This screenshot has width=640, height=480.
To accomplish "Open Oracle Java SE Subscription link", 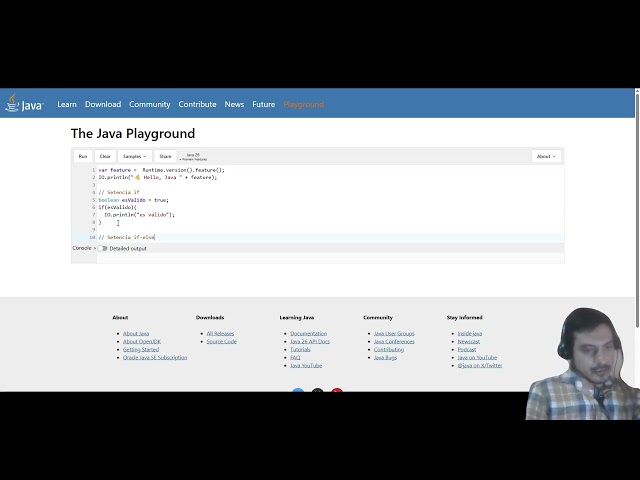I will coord(155,357).
